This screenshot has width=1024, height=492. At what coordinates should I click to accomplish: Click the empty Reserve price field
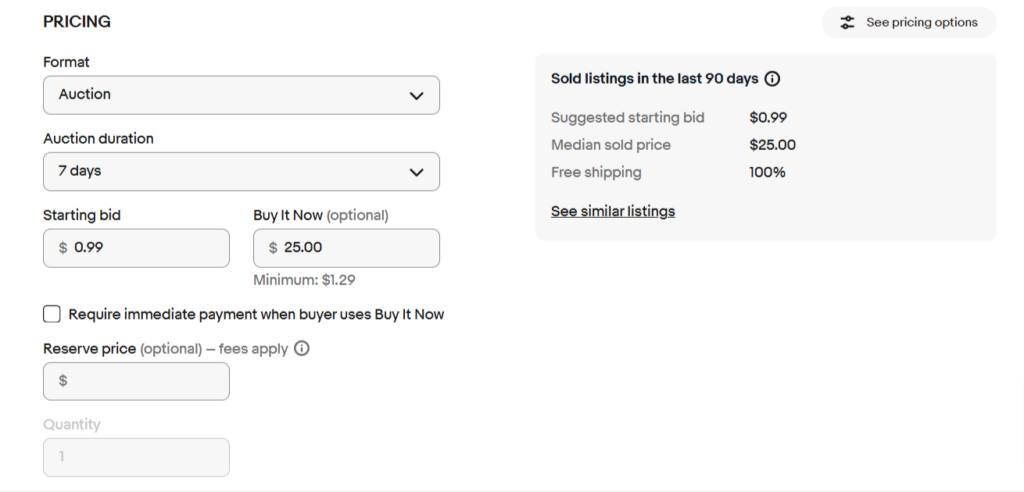(x=136, y=381)
